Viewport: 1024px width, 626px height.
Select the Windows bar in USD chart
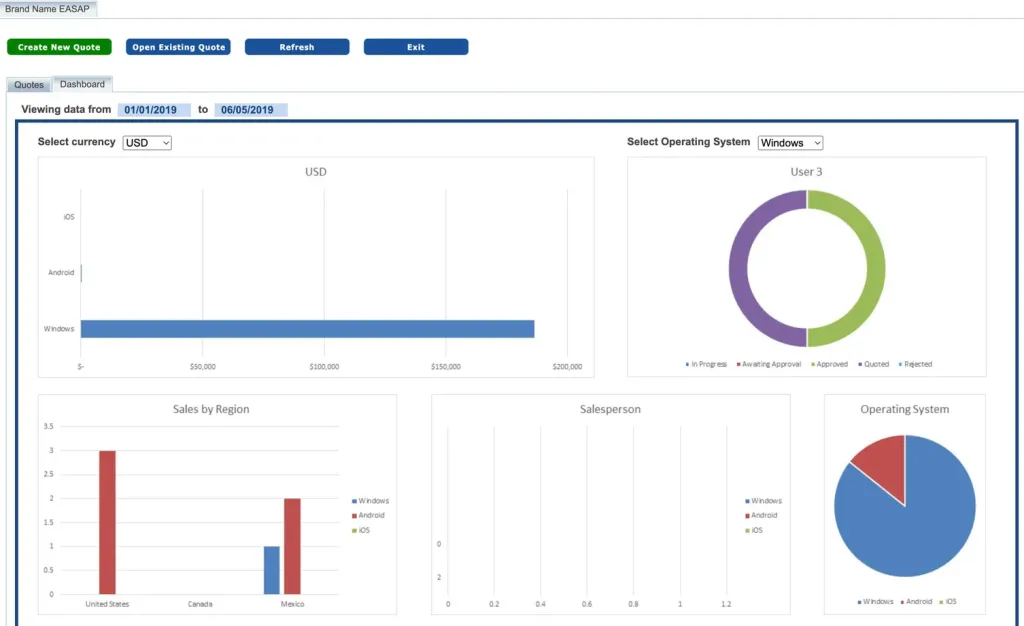(308, 329)
